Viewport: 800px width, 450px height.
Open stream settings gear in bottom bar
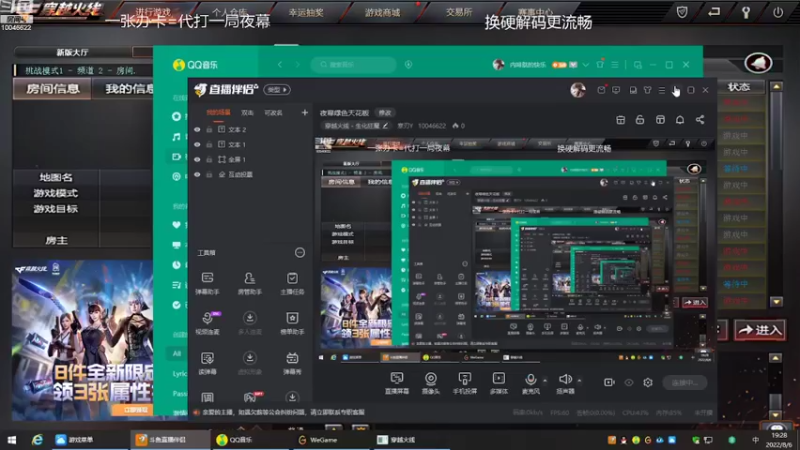pos(648,382)
